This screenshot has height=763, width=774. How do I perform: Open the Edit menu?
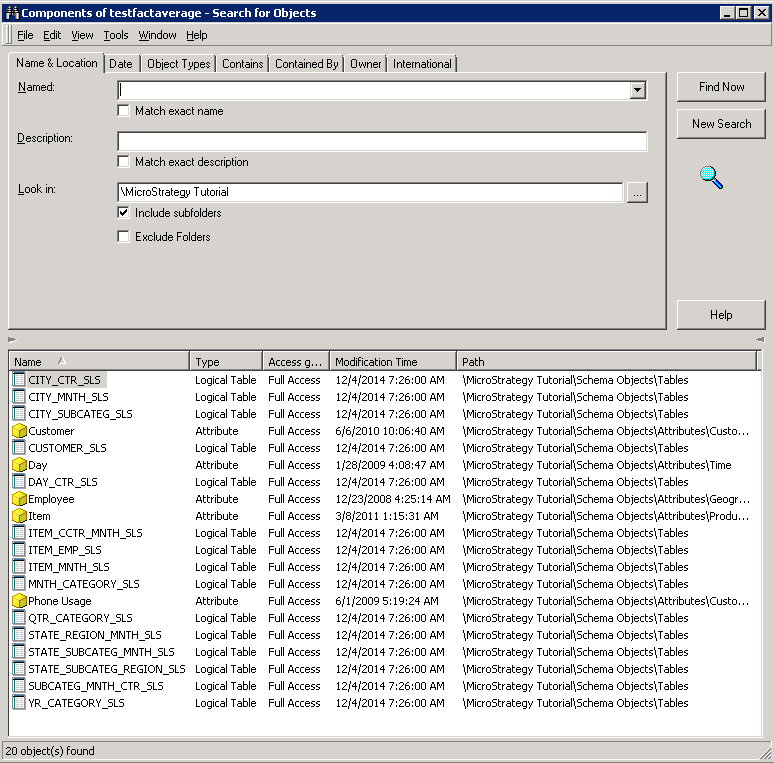click(52, 35)
